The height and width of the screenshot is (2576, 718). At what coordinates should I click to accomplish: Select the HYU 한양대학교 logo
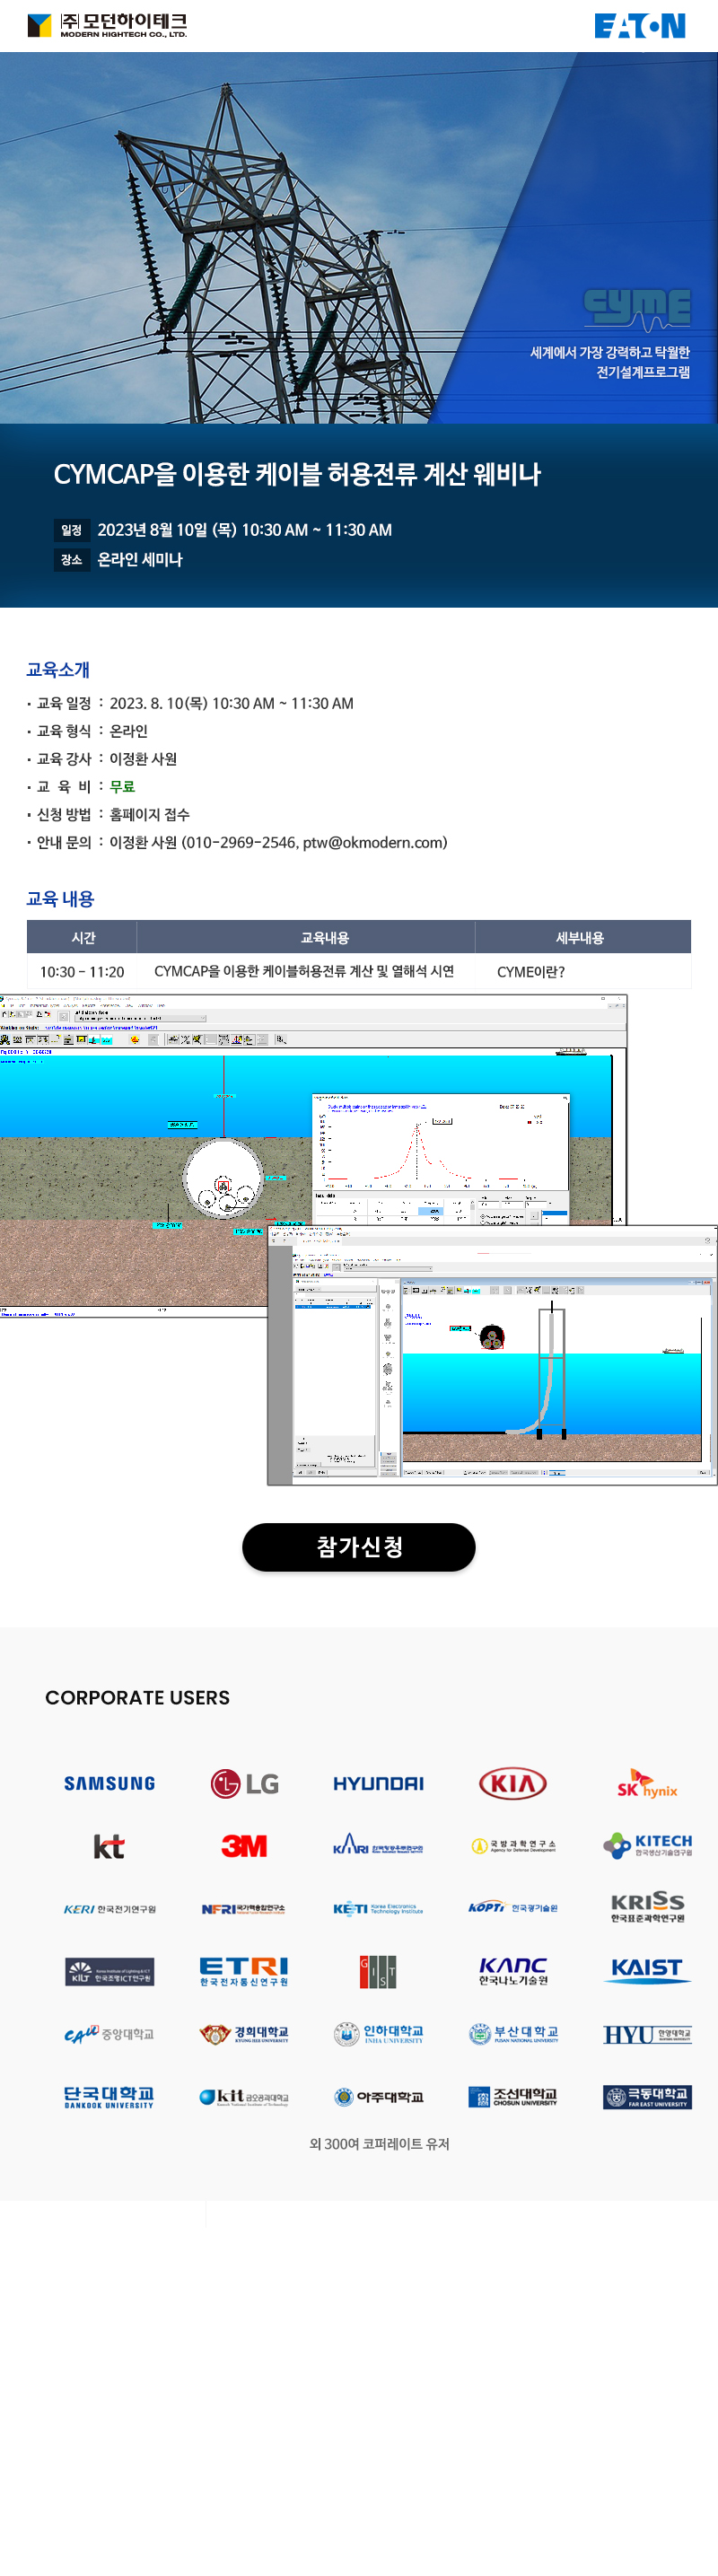tap(647, 2034)
